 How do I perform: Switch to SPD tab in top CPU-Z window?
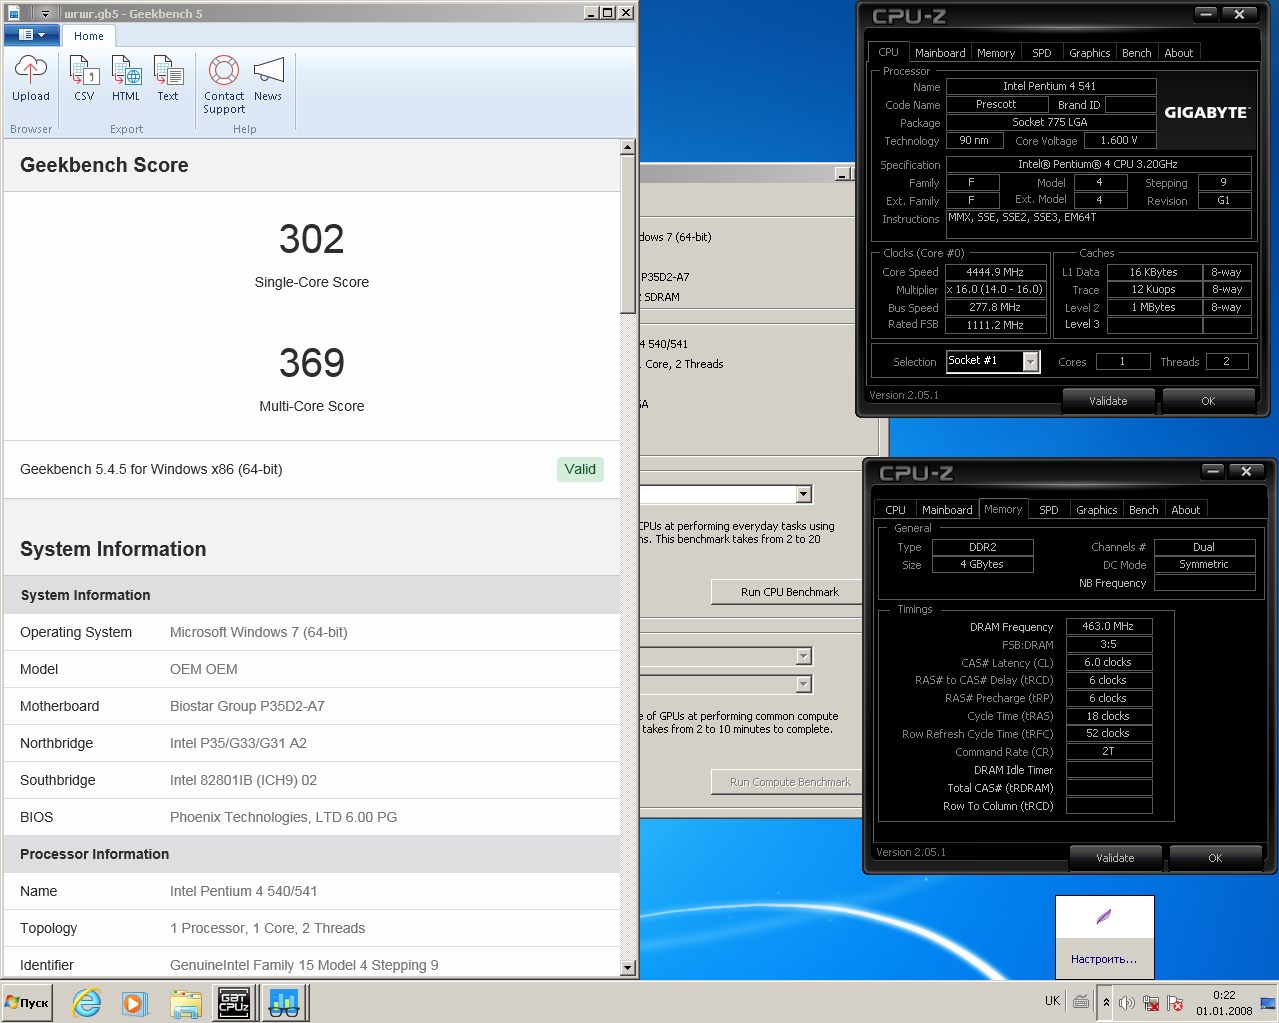click(x=1042, y=53)
